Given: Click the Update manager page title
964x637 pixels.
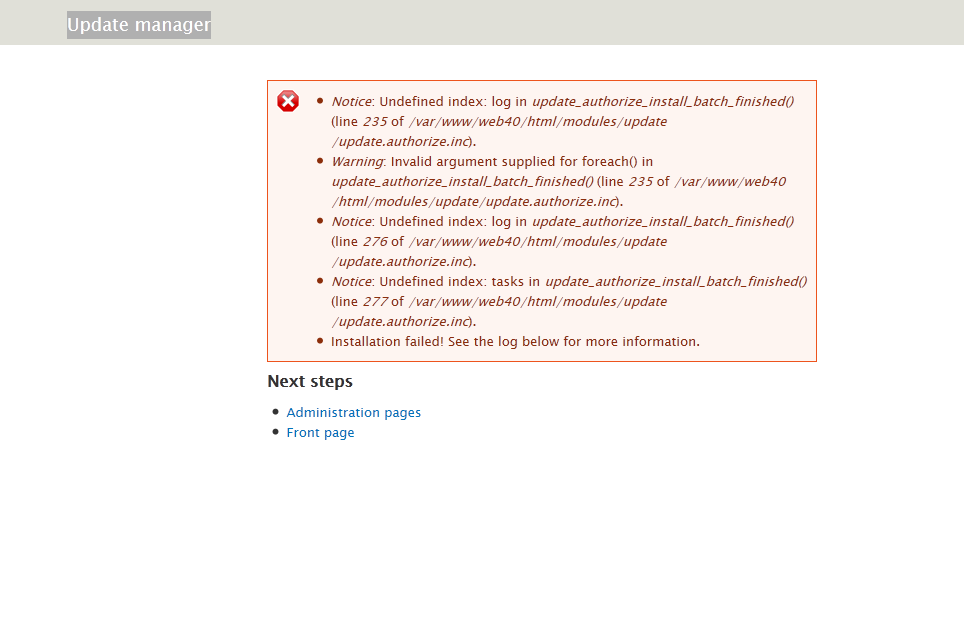Looking at the screenshot, I should click(x=139, y=25).
